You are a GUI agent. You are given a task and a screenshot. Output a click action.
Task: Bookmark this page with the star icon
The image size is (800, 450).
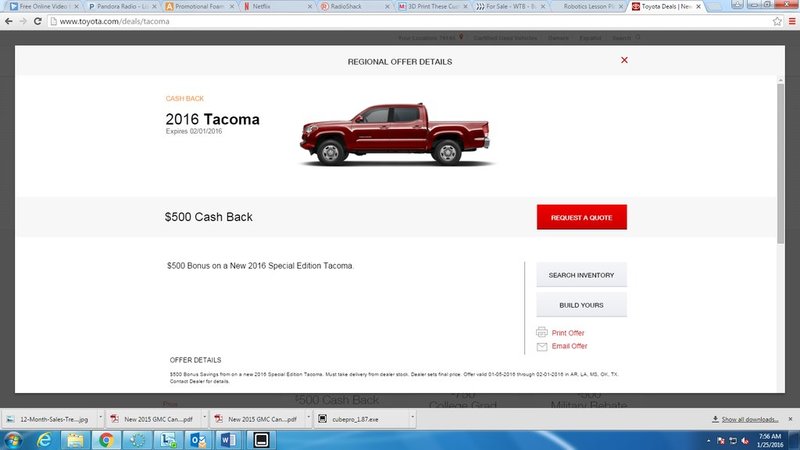(x=777, y=21)
